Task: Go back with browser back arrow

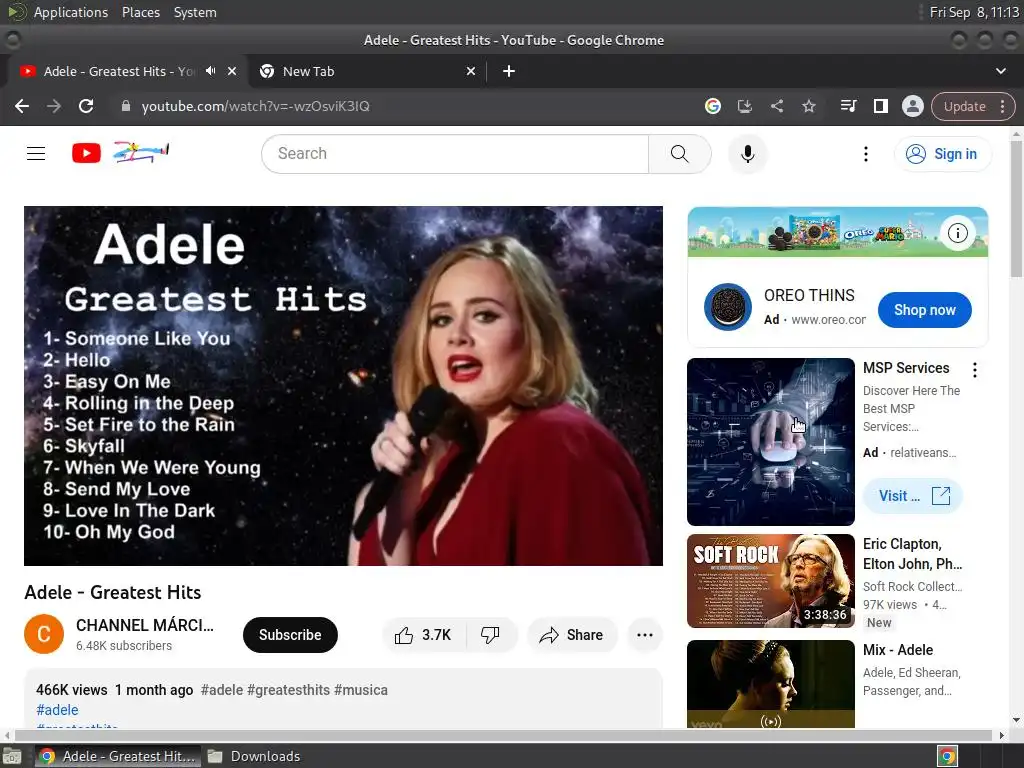Action: tap(22, 106)
